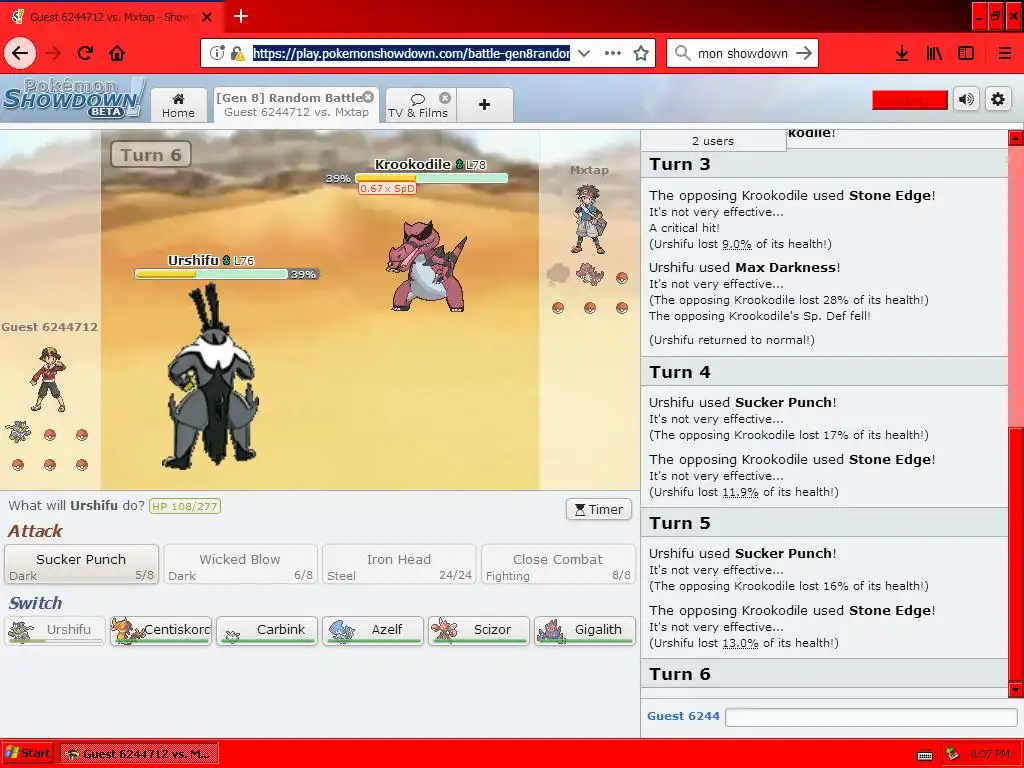
Task: Click the Turn 6 counter label
Action: (x=151, y=155)
